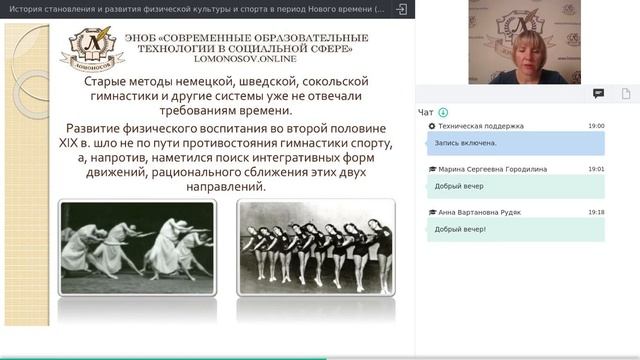The width and height of the screenshot is (640, 360).
Task: Open the chat tab icon
Action: (598, 94)
